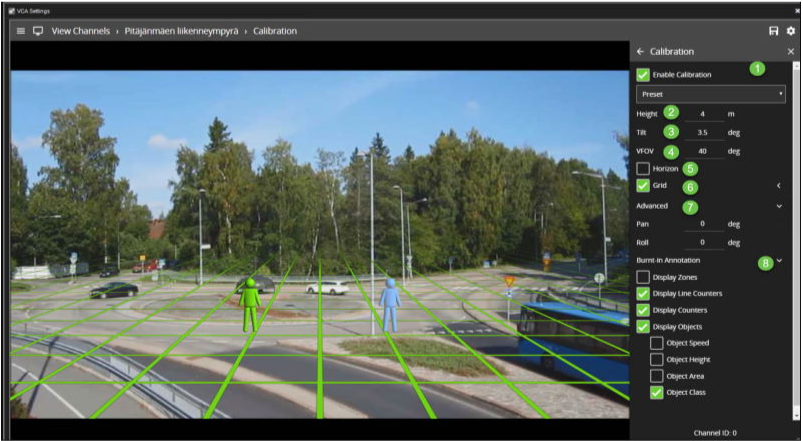Select the green mimic person on grid

tap(250, 304)
